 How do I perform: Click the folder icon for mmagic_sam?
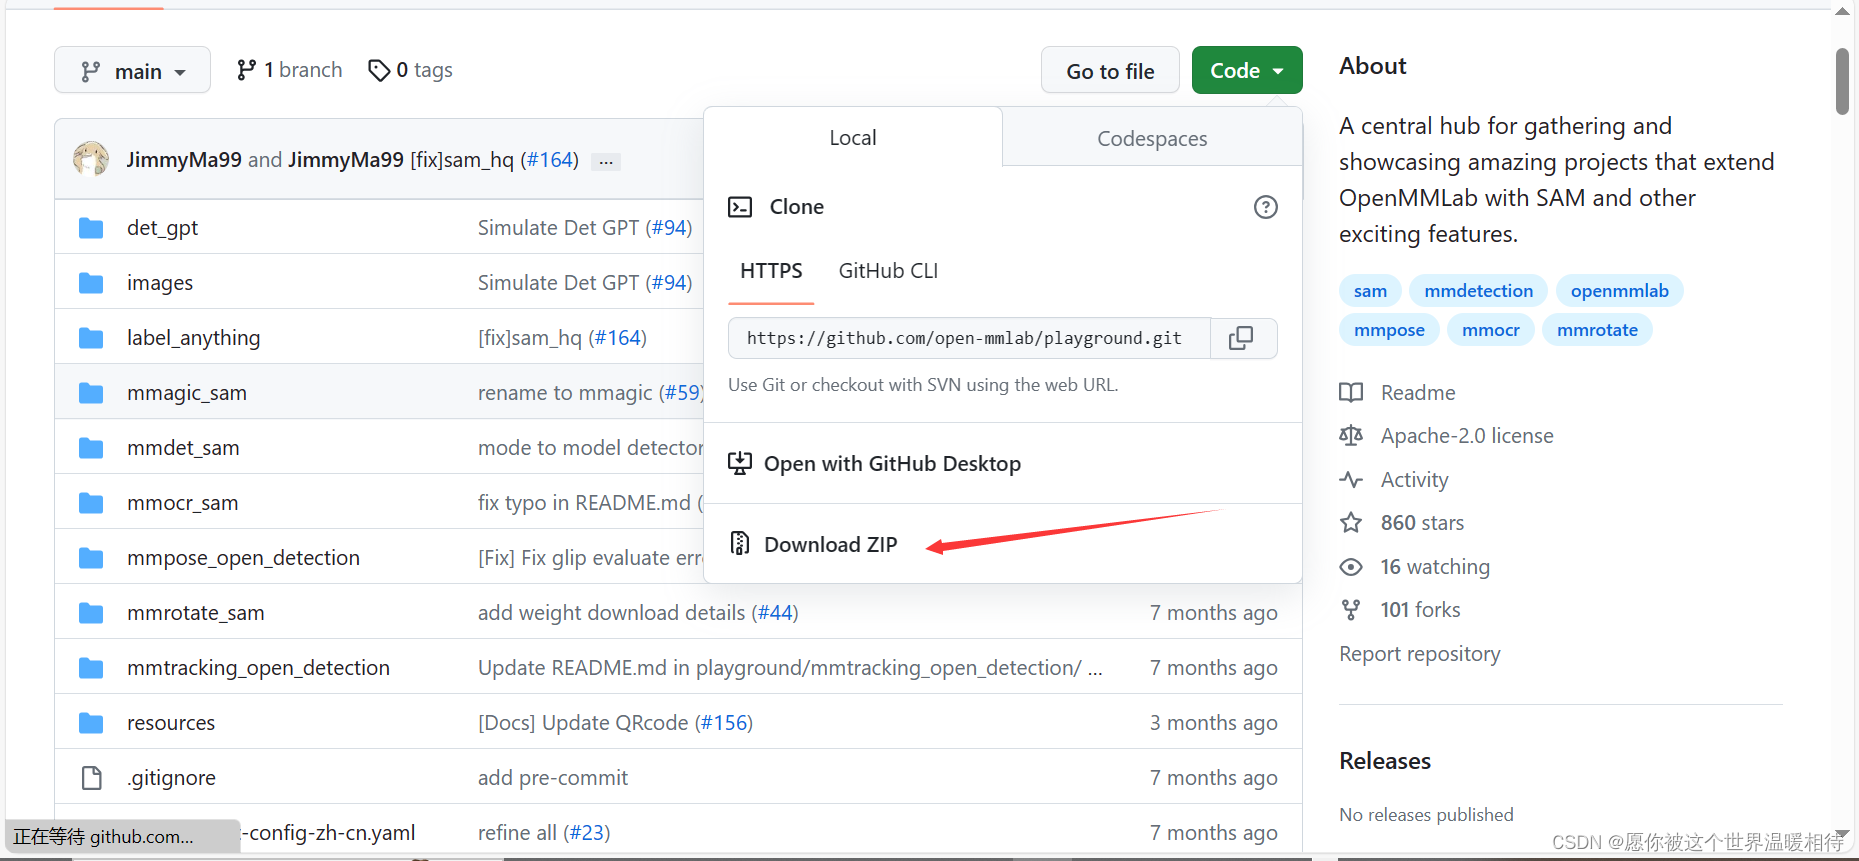[91, 393]
